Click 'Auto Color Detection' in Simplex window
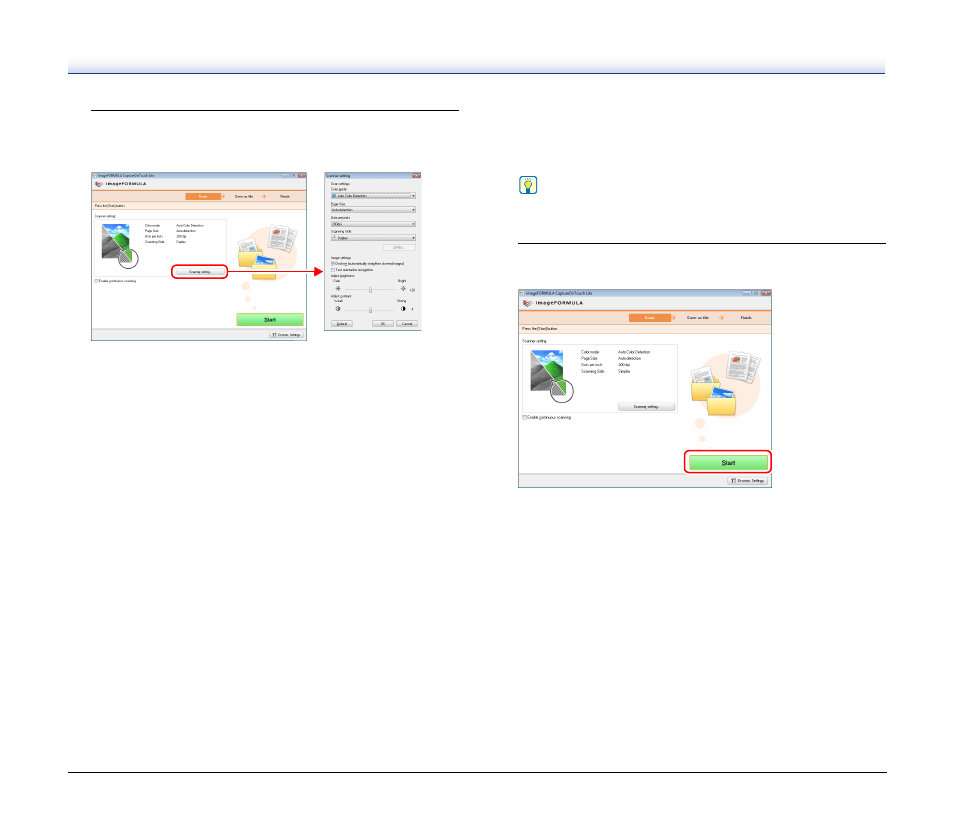 (634, 352)
